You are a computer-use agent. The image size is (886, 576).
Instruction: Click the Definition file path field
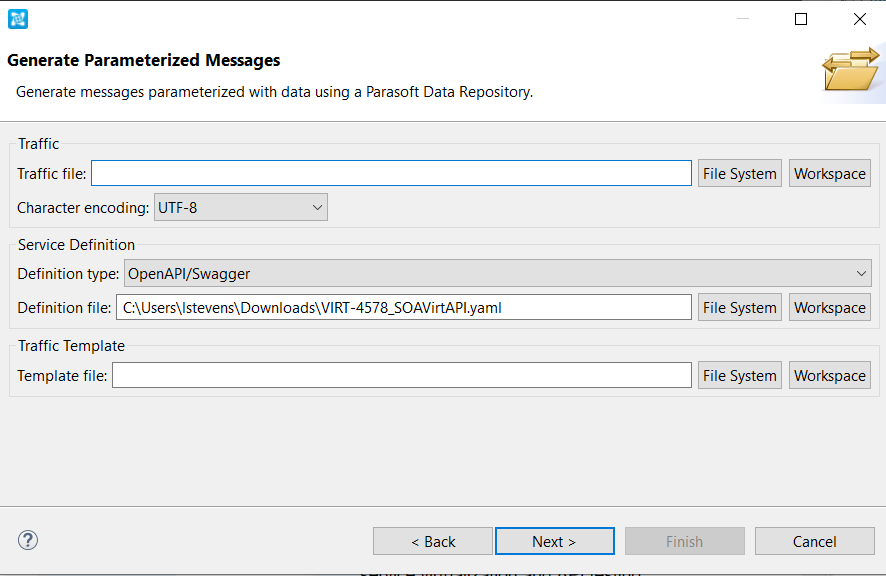tap(404, 307)
